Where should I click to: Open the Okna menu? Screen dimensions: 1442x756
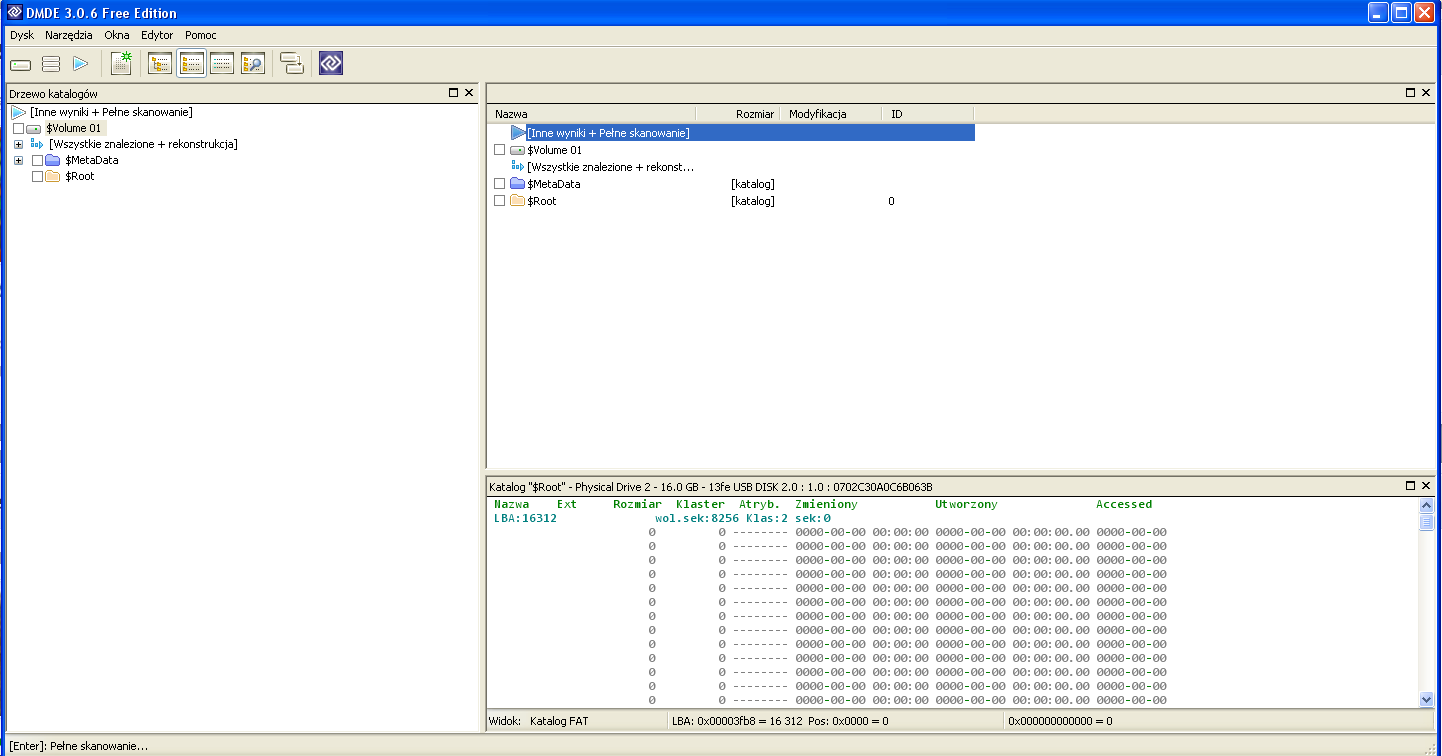point(117,35)
